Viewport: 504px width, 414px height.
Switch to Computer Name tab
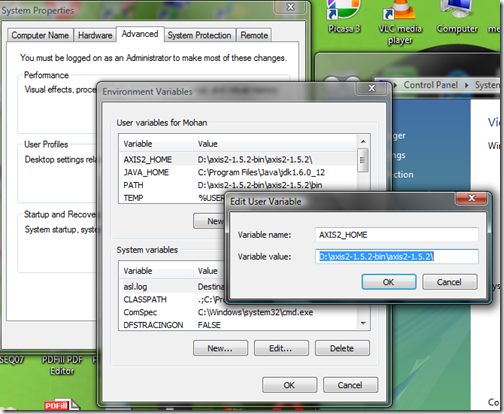tap(40, 35)
